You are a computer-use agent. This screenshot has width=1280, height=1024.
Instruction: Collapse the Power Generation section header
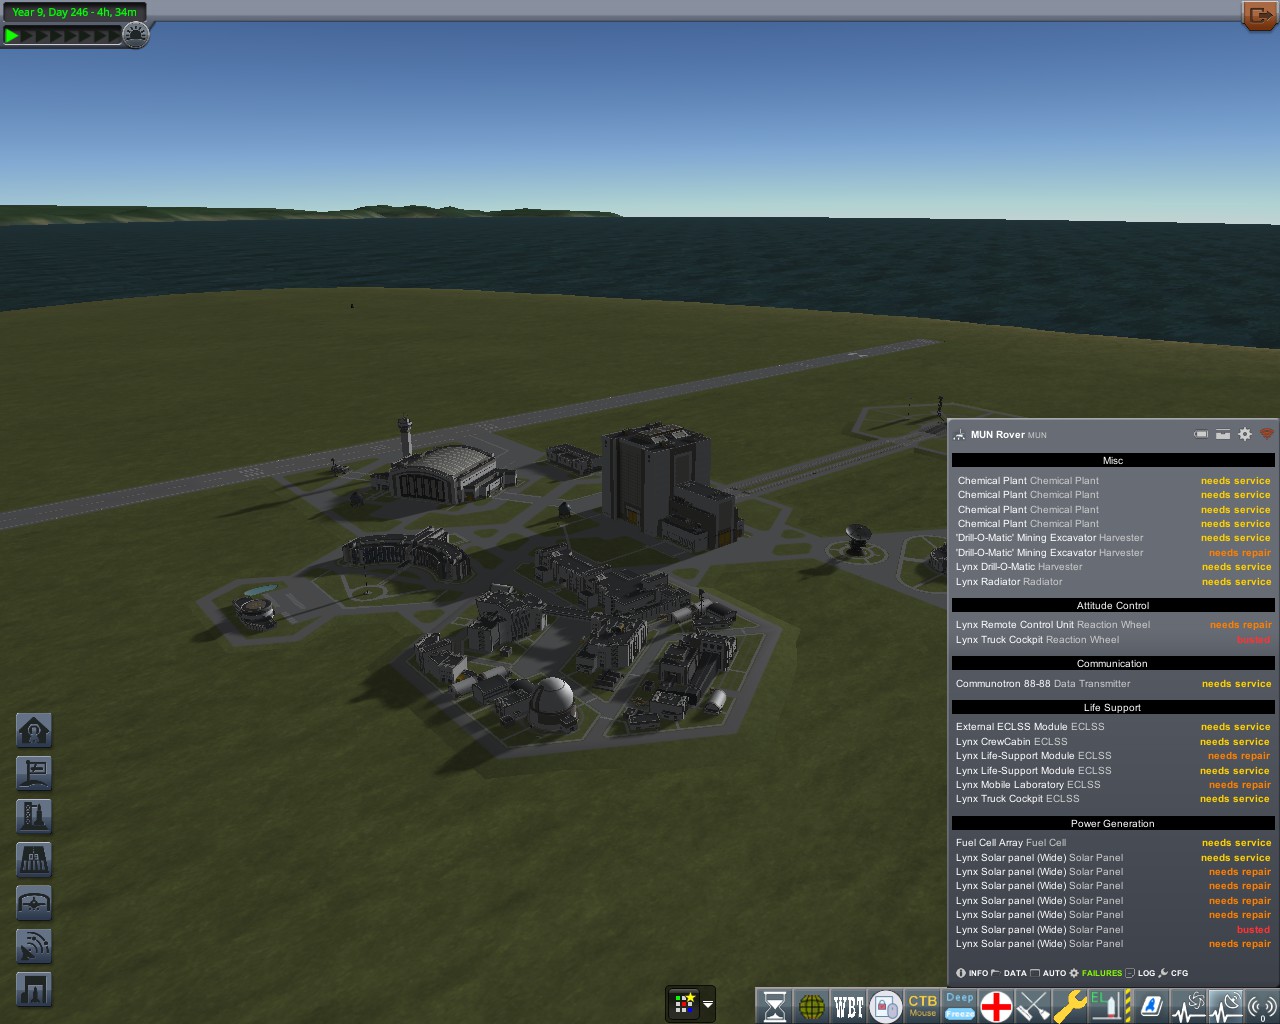tap(1113, 824)
